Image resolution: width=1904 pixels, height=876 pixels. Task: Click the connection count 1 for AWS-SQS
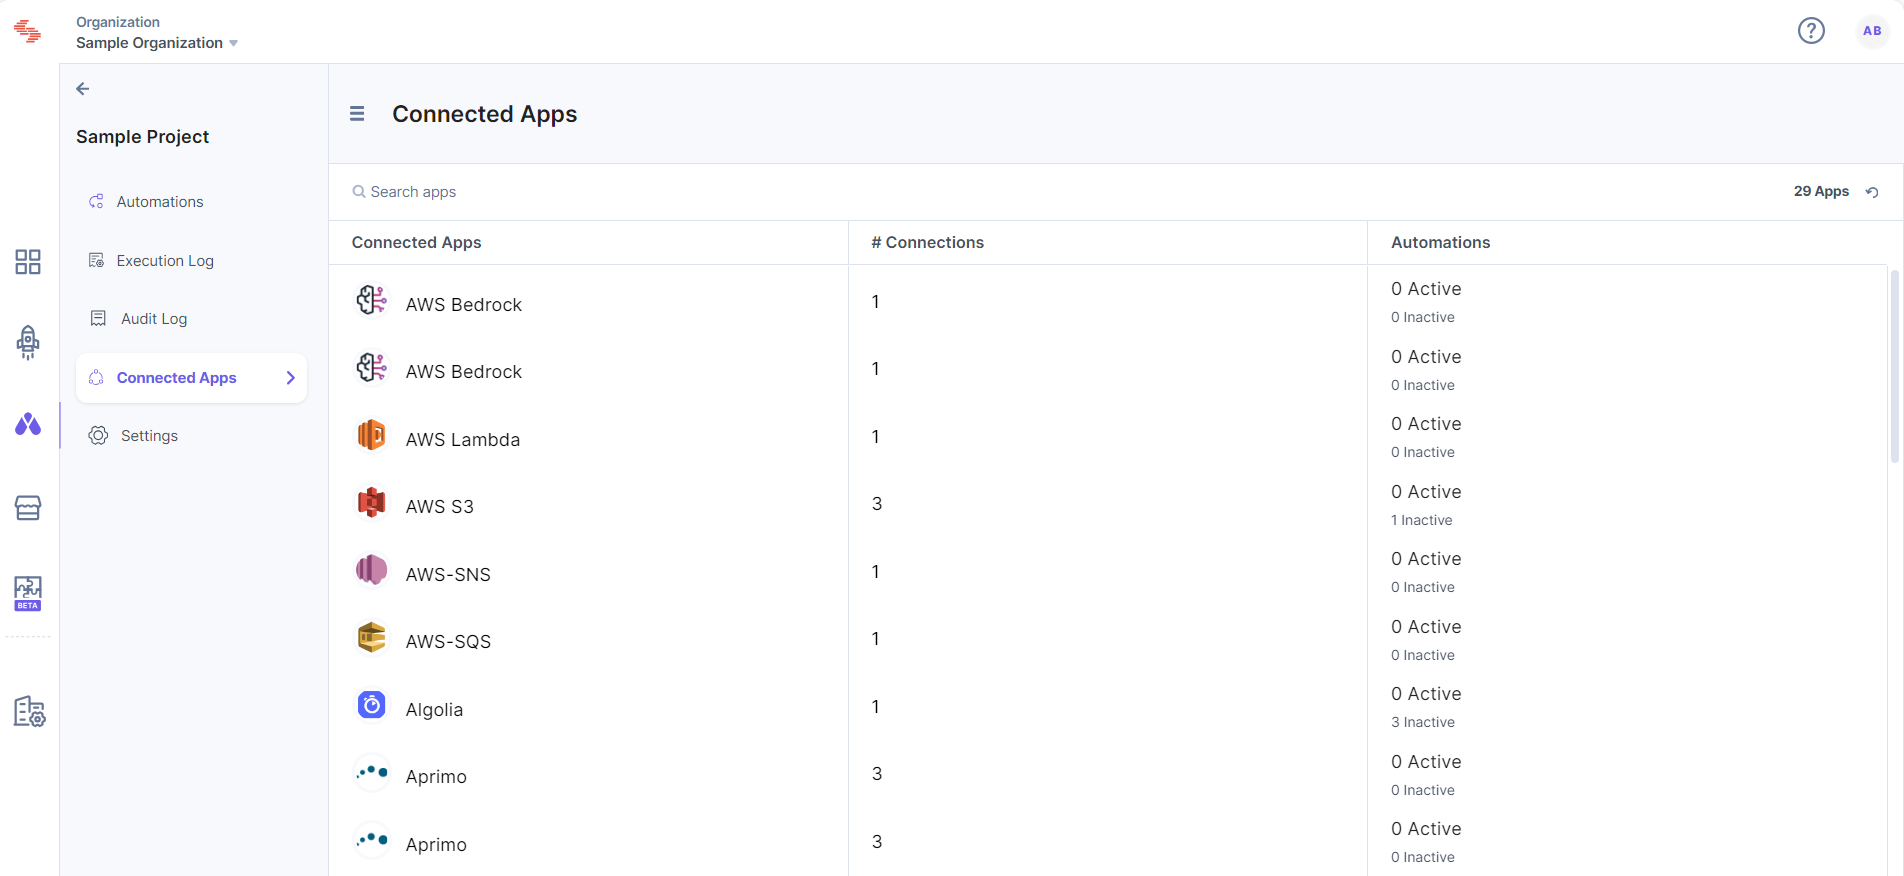tap(876, 639)
